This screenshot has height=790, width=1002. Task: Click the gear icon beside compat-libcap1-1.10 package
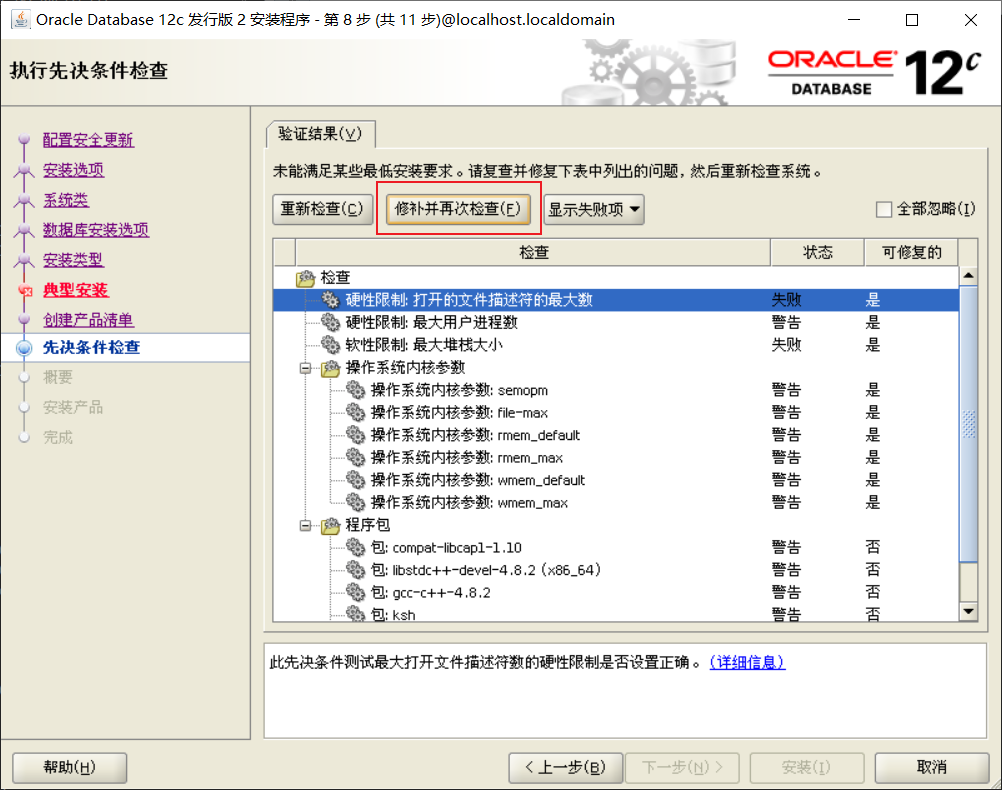click(355, 547)
